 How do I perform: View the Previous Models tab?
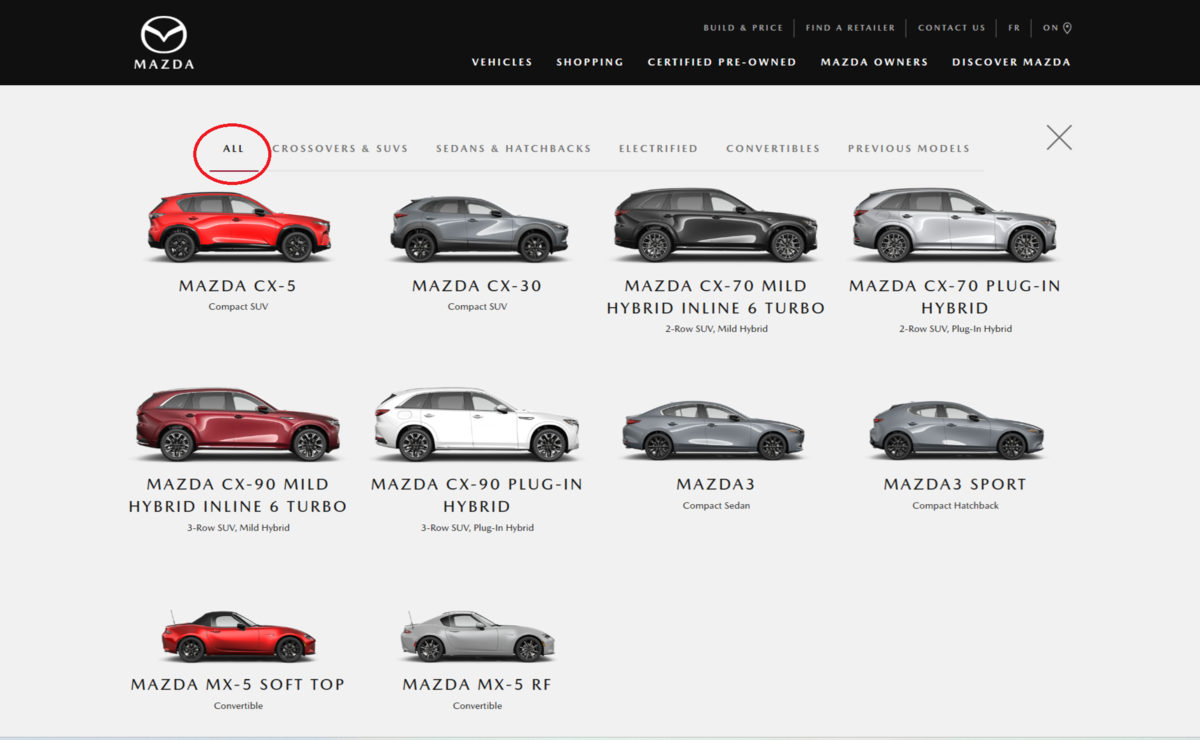point(908,149)
